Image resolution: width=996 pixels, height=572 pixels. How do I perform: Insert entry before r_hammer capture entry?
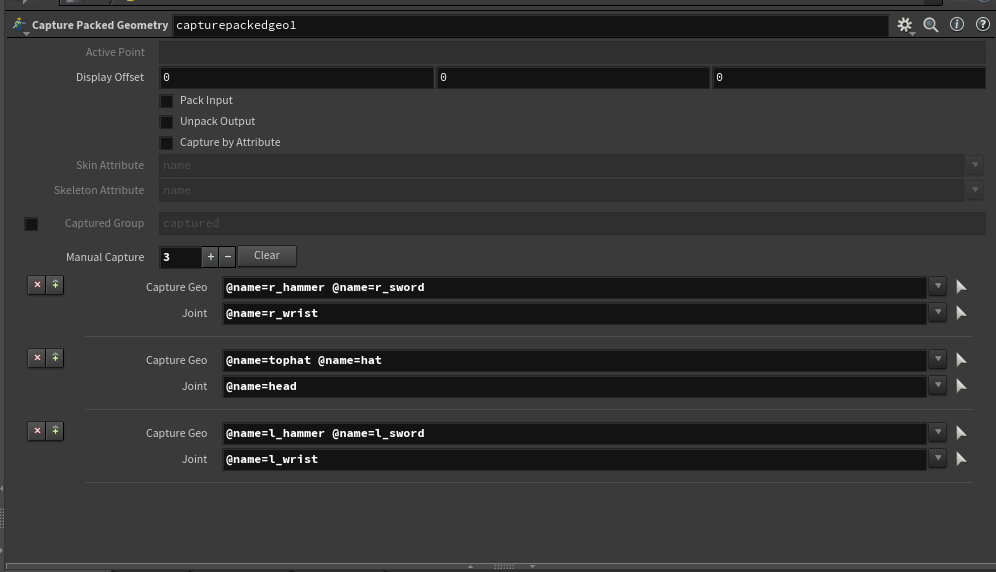55,285
